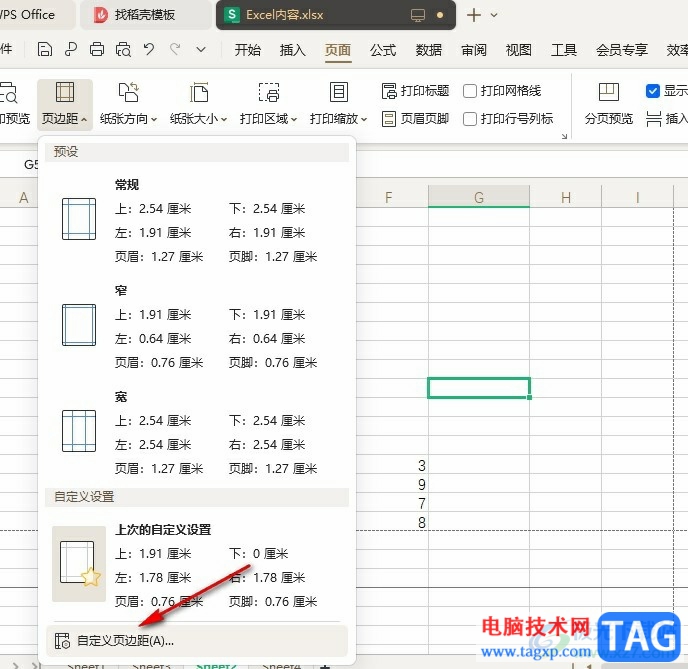Uncheck the 显示 checkbox at ribbon right
688x669 pixels.
[x=652, y=91]
